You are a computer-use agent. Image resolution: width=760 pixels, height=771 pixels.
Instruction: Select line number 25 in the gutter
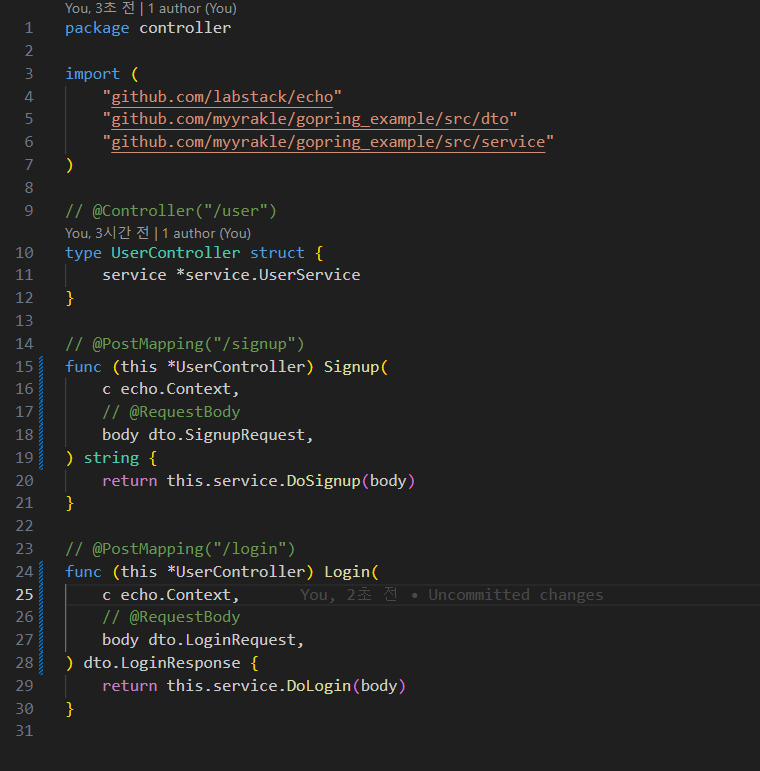point(25,595)
